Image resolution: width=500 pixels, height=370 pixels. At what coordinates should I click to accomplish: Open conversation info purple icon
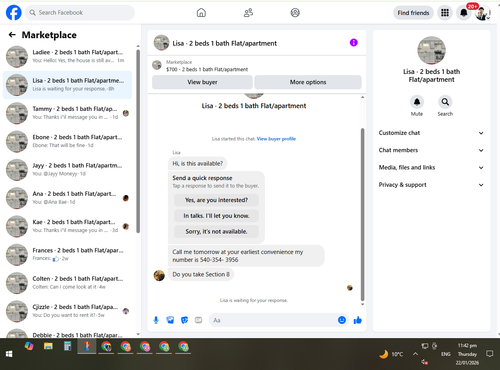(x=354, y=43)
